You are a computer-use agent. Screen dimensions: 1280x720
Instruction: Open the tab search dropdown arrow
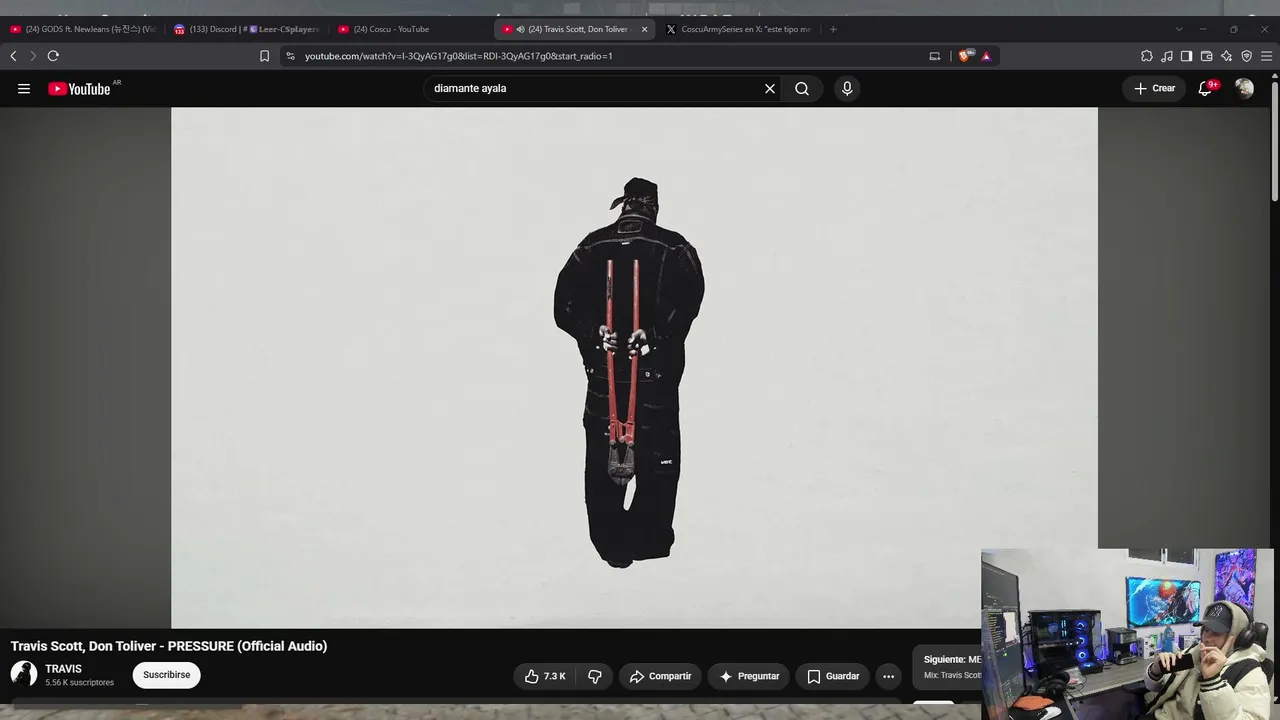1179,29
